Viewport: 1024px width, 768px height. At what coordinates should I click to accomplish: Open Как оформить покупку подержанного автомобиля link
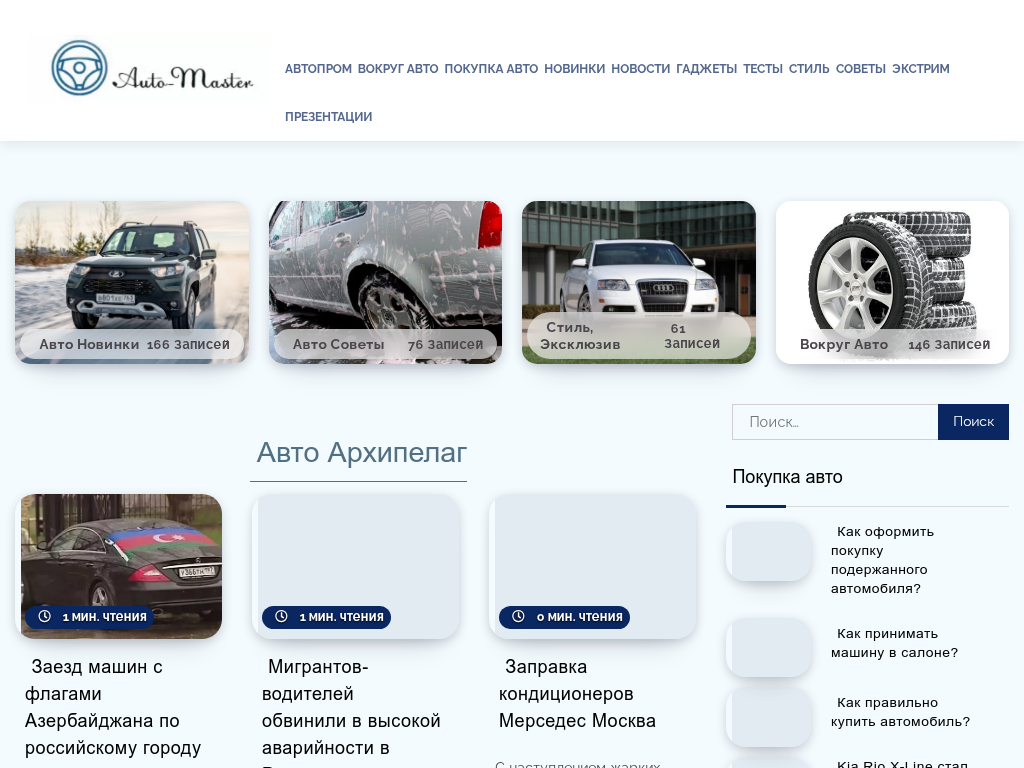pyautogui.click(x=882, y=560)
